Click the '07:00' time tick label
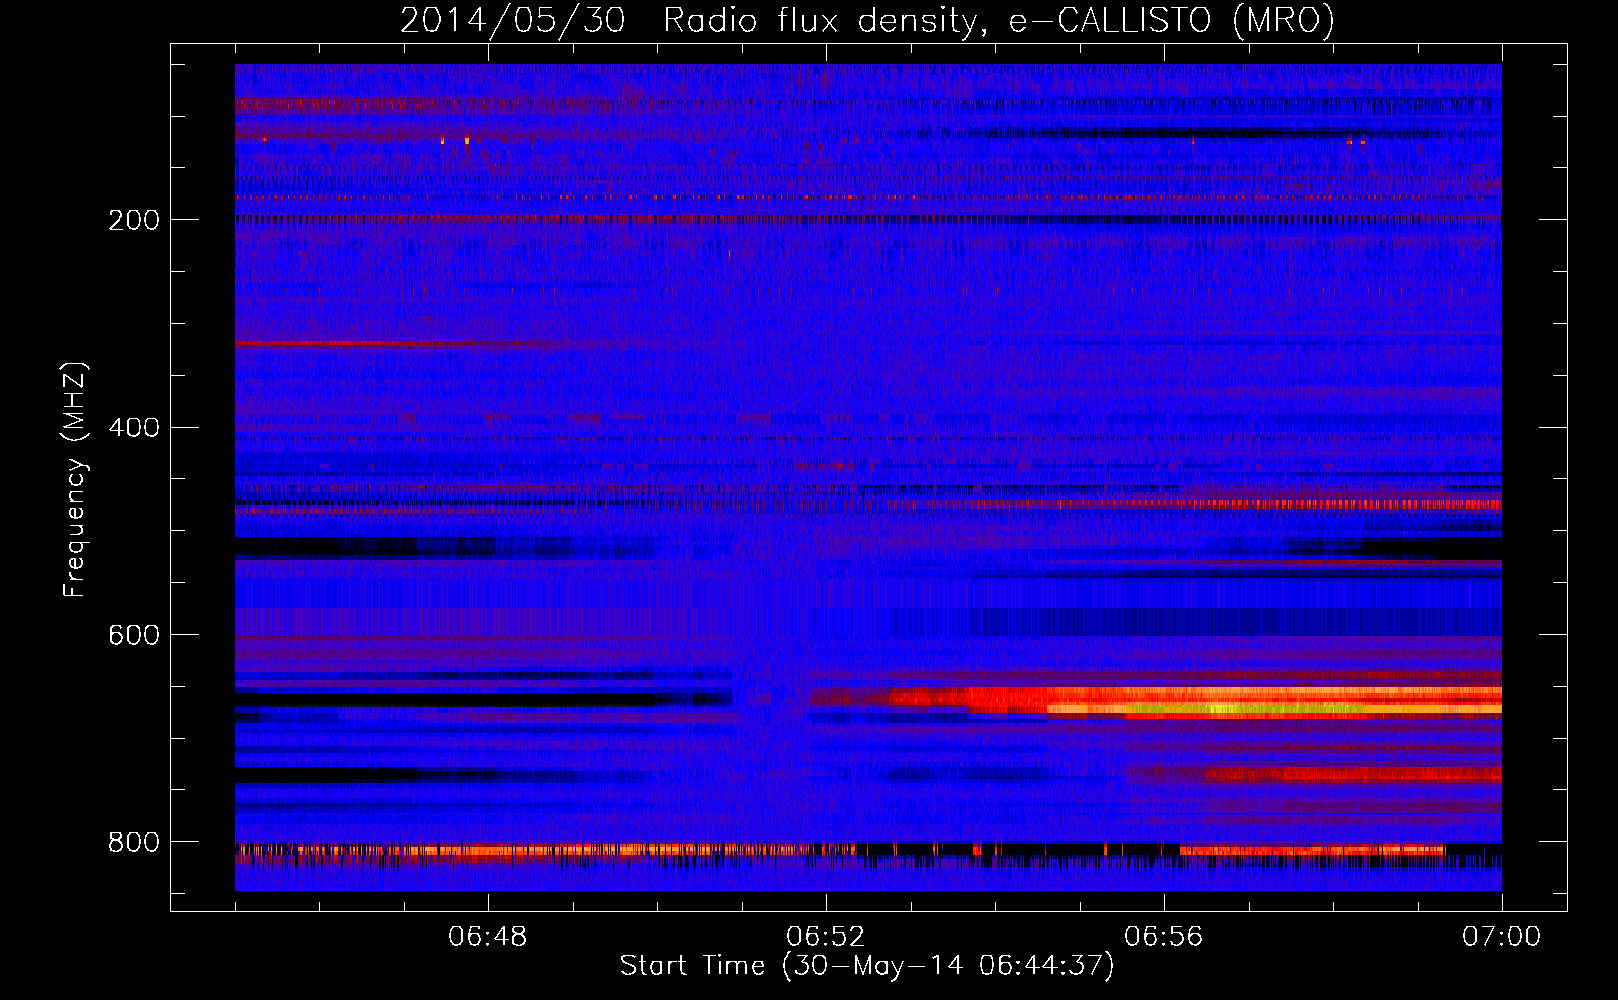Screen dimensions: 1618x1000 click(1501, 937)
